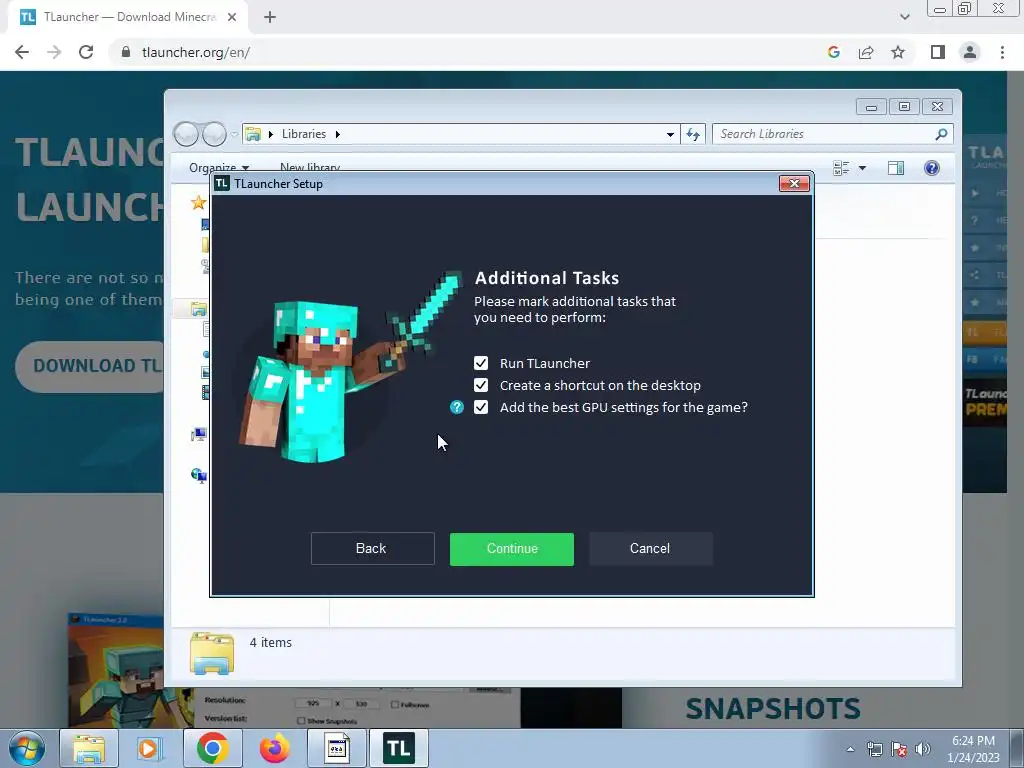
Task: Click the Favorites star in Explorer sidebar
Action: pyautogui.click(x=198, y=202)
